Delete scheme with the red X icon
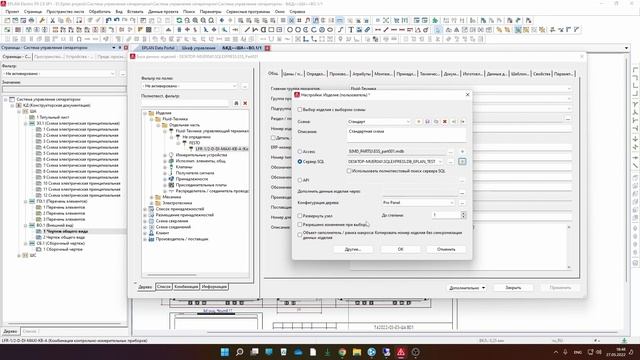640x360 pixels. coord(445,122)
